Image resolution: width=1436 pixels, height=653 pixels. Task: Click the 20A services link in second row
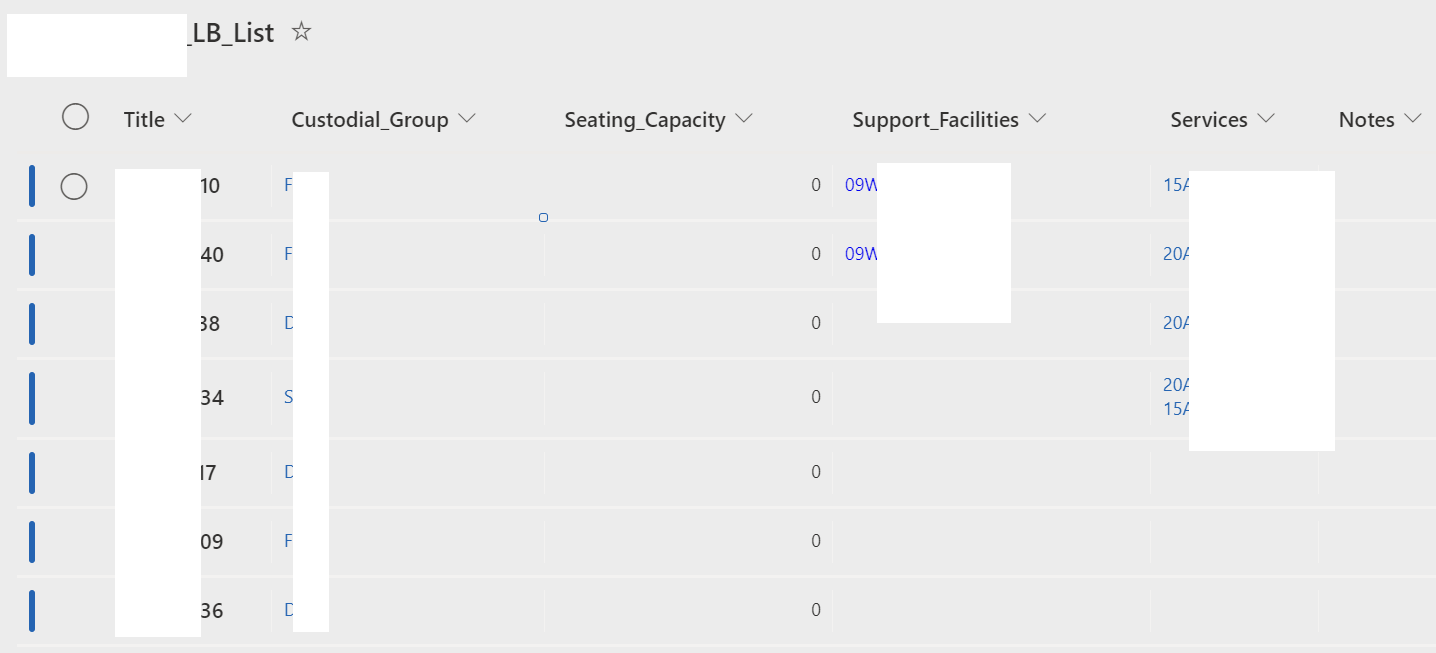pyautogui.click(x=1176, y=254)
